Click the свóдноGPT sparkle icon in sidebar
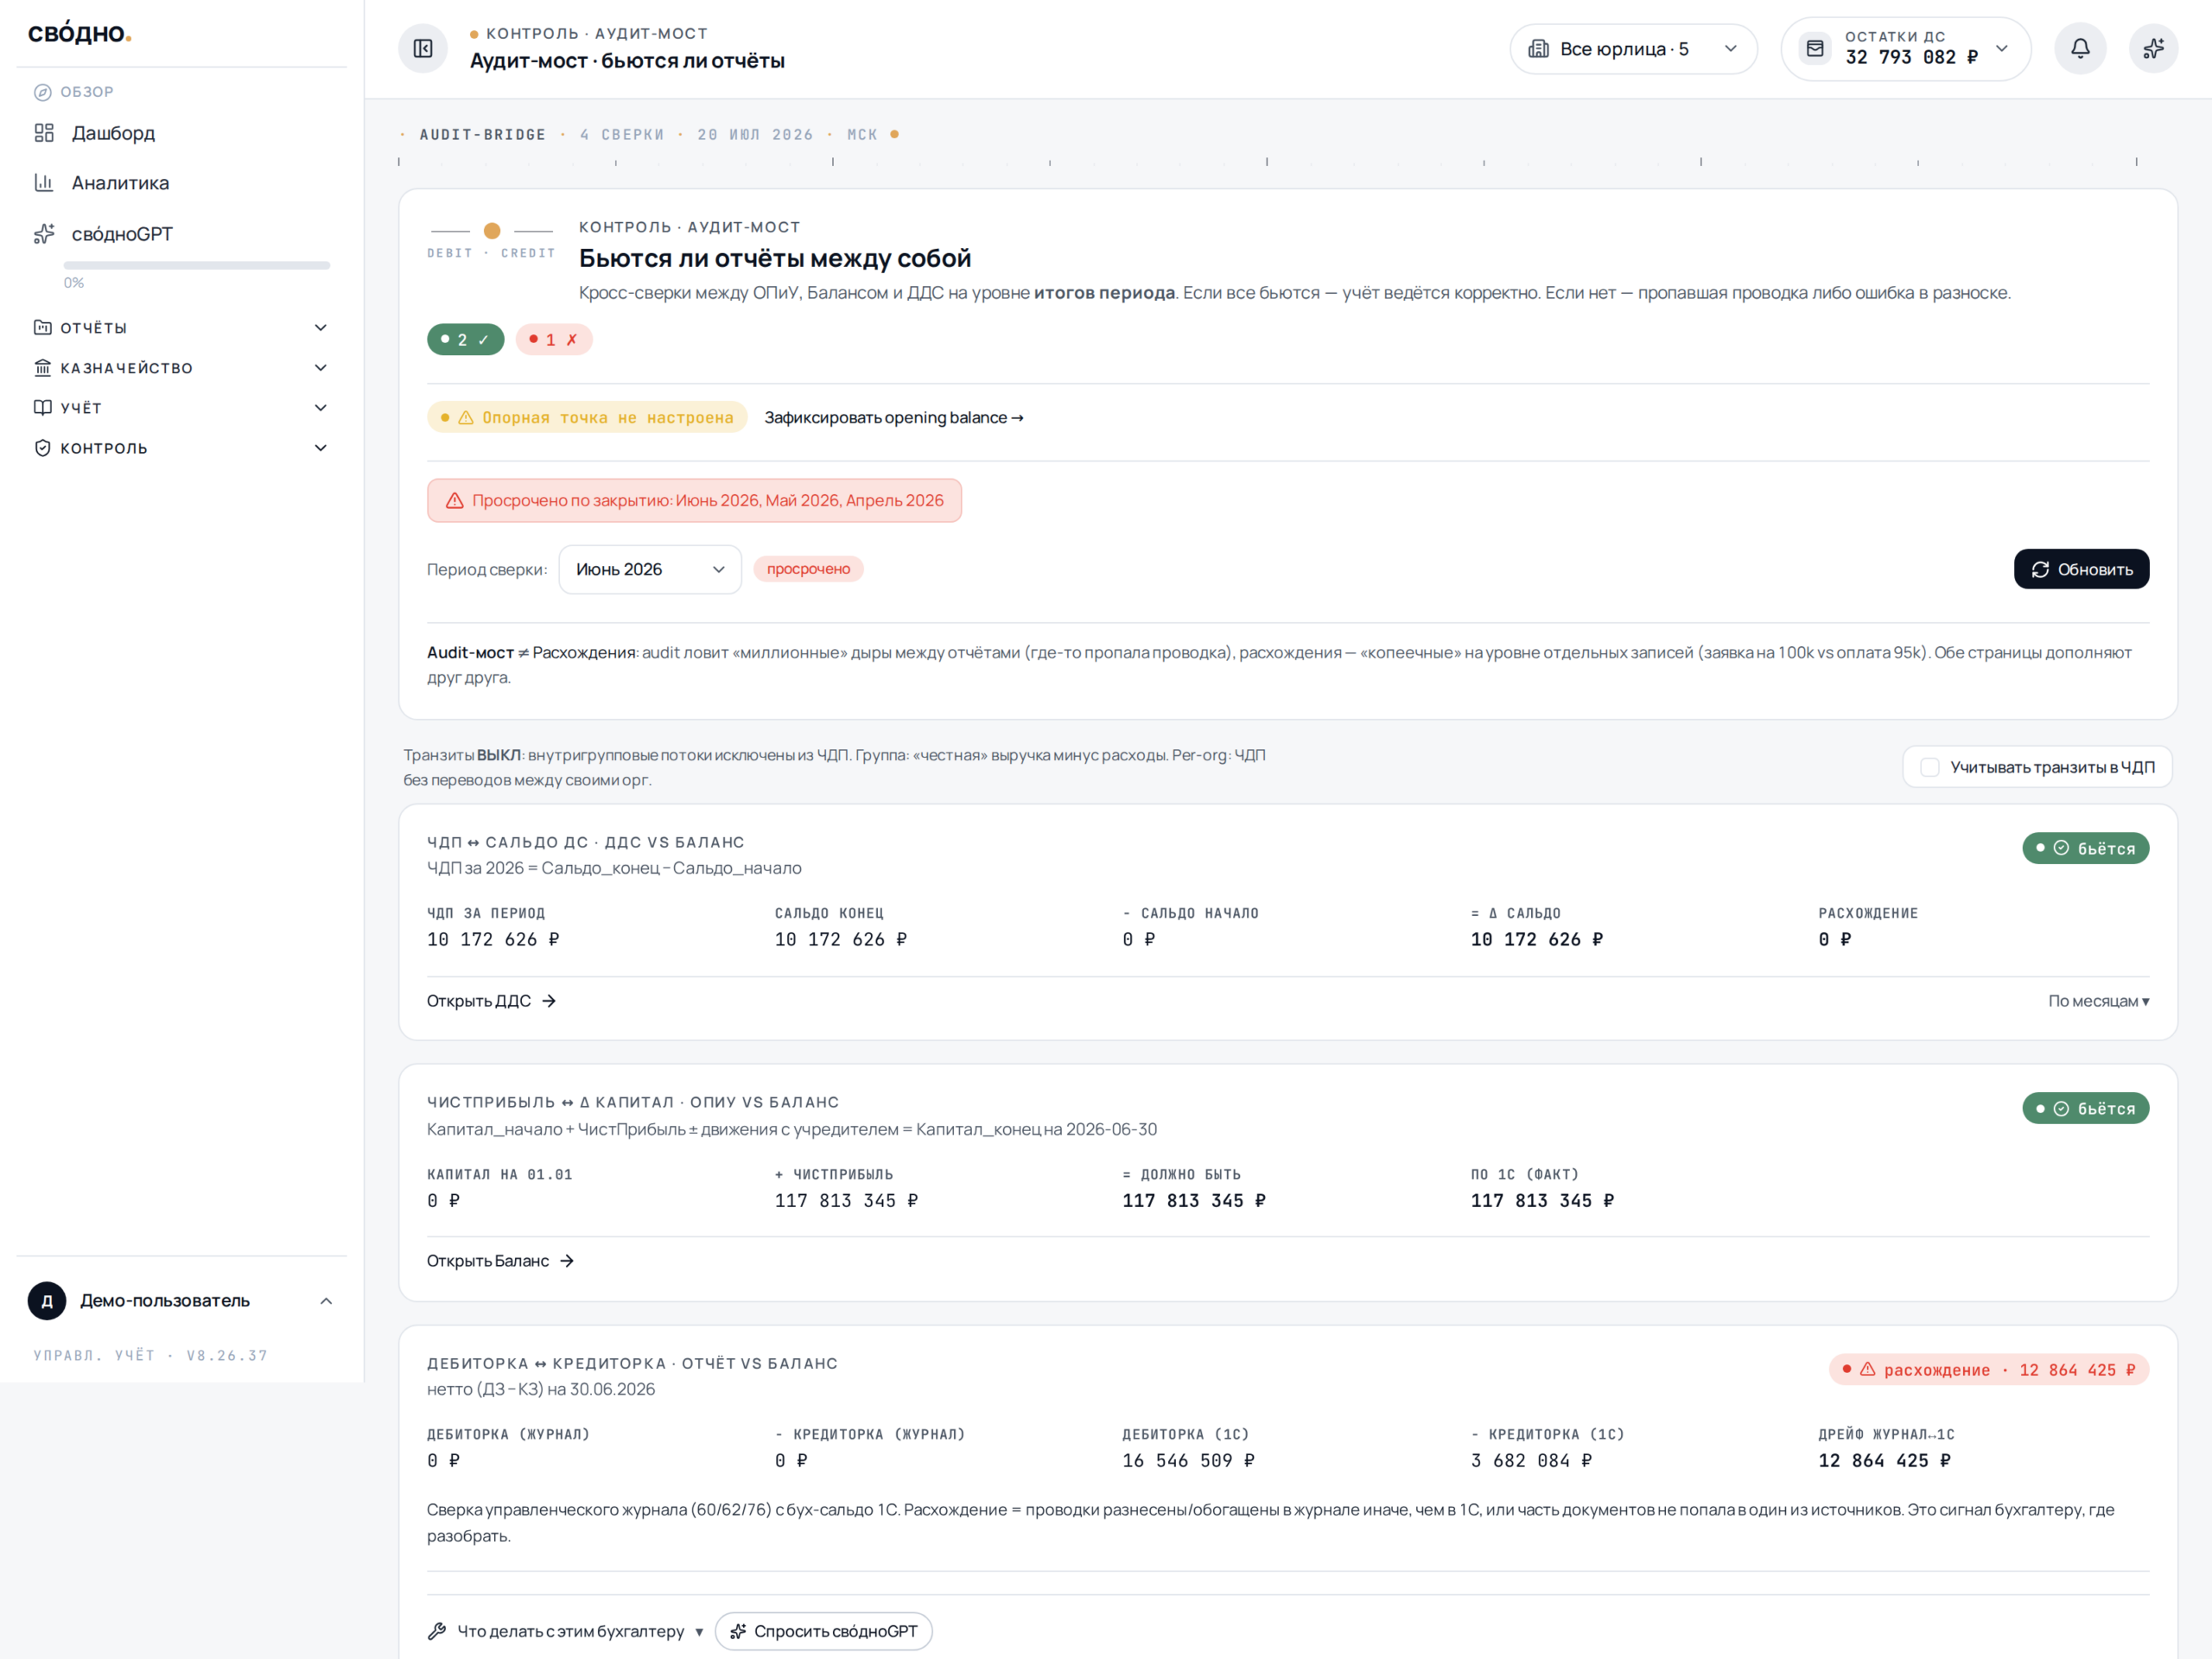 tap(44, 234)
